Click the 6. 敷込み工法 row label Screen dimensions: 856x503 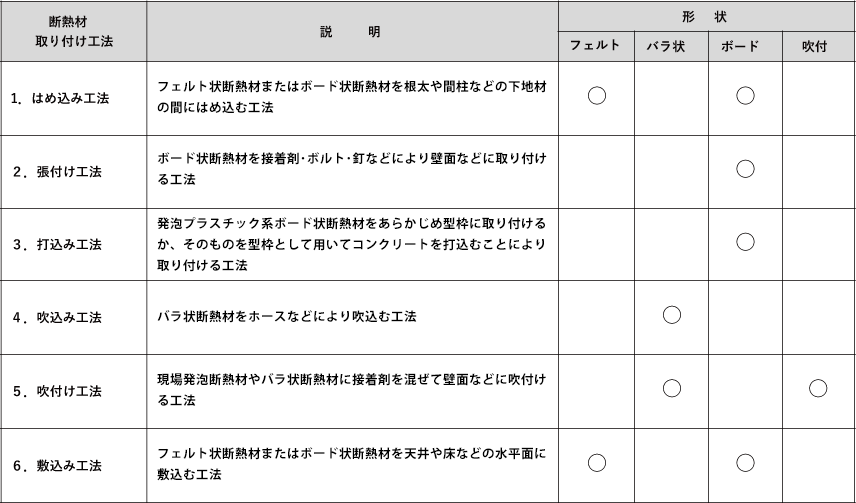(57, 466)
